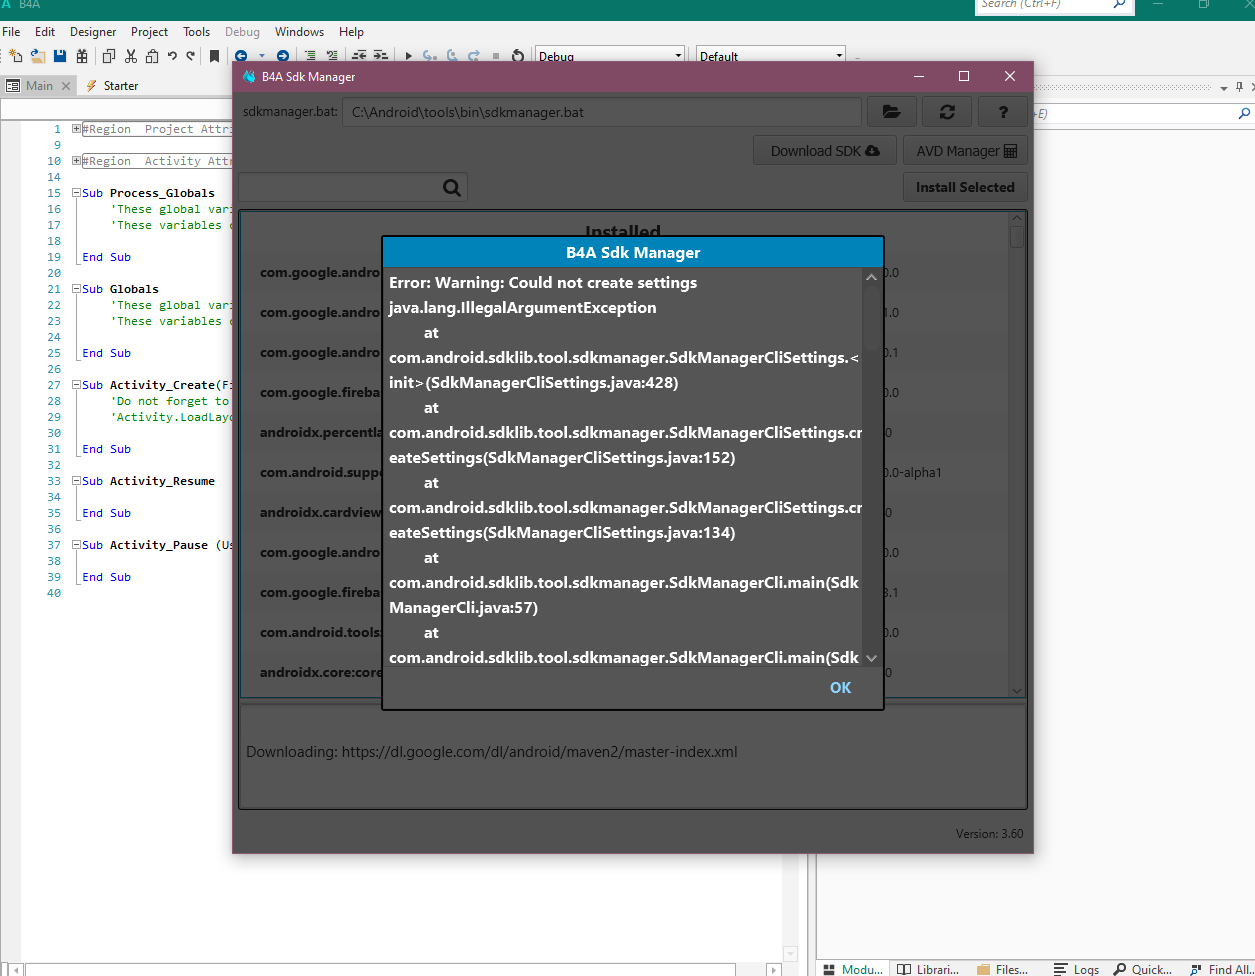The image size is (1255, 976).
Task: Switch to the Files panel tab
Action: tap(1002, 968)
